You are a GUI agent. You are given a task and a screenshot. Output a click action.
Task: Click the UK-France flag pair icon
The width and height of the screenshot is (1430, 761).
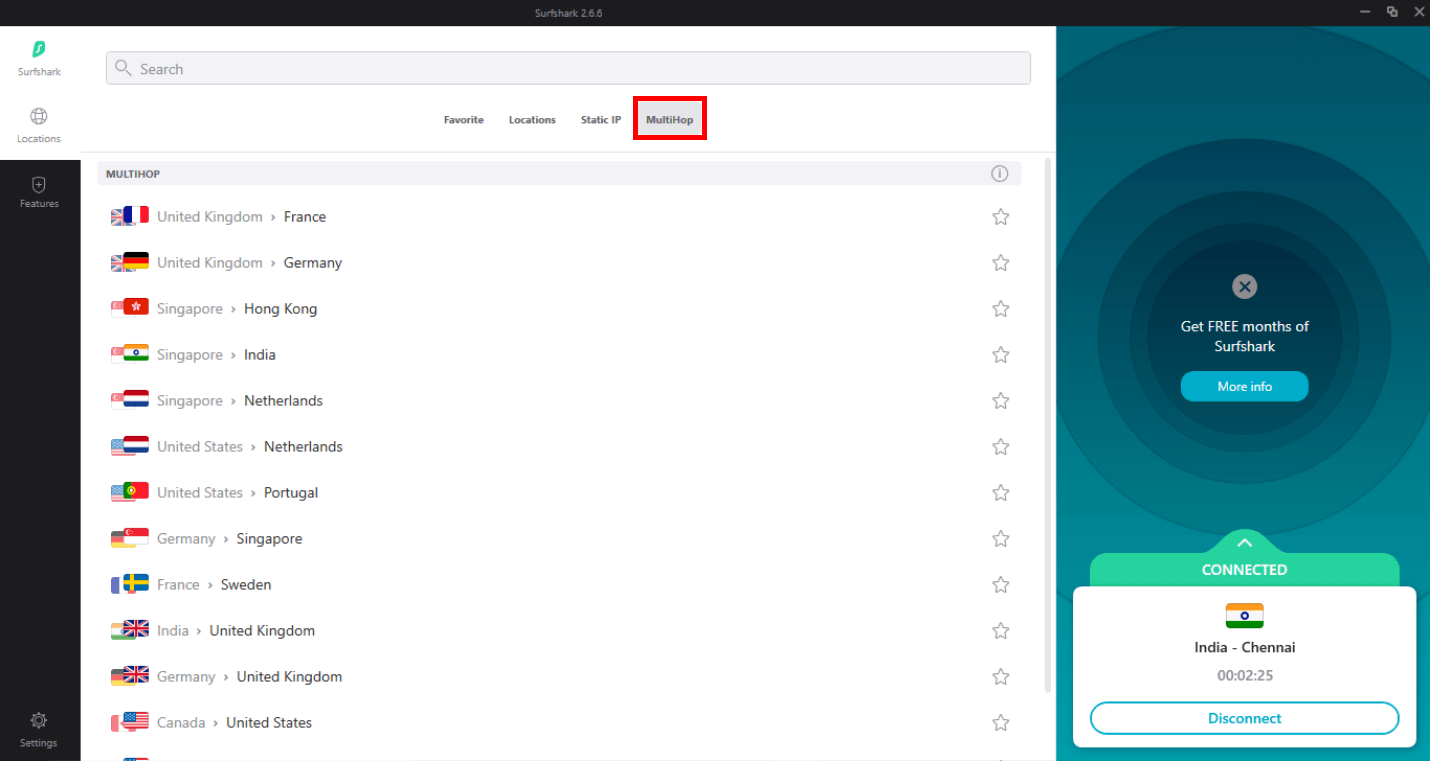(x=130, y=216)
